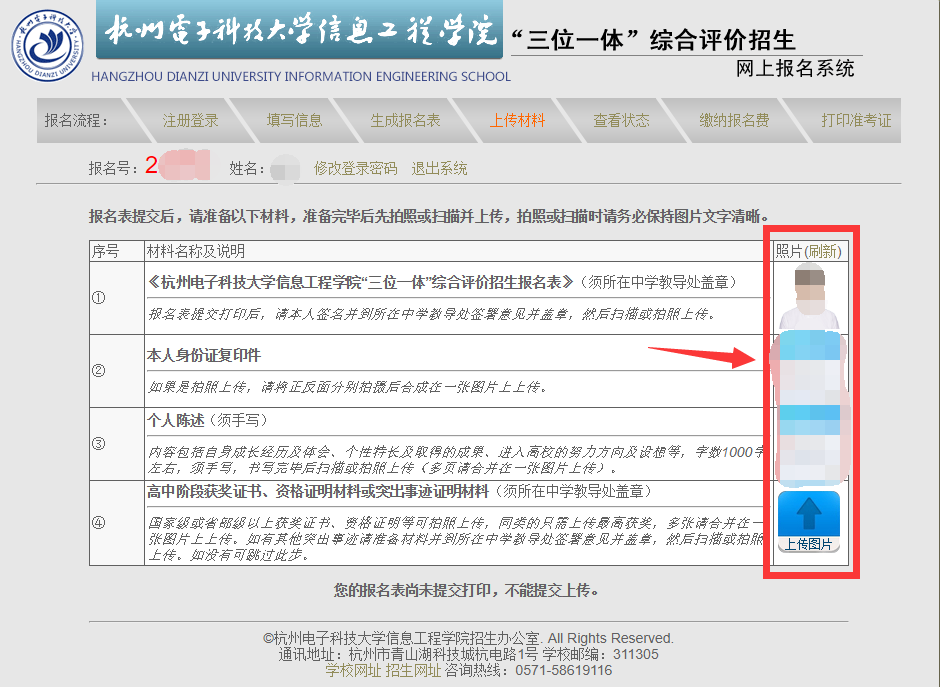Click the 上传图片 button label
940x687 pixels.
tap(809, 544)
